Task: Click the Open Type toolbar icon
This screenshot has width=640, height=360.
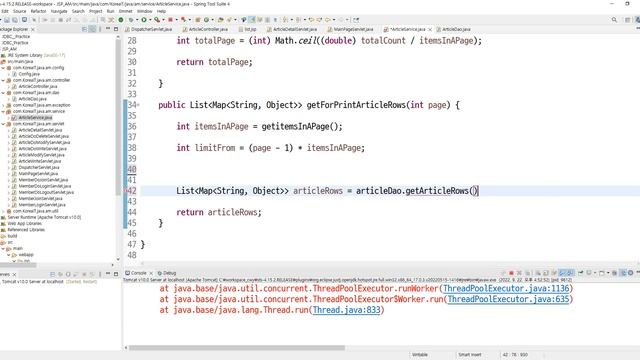Action: click(220, 20)
